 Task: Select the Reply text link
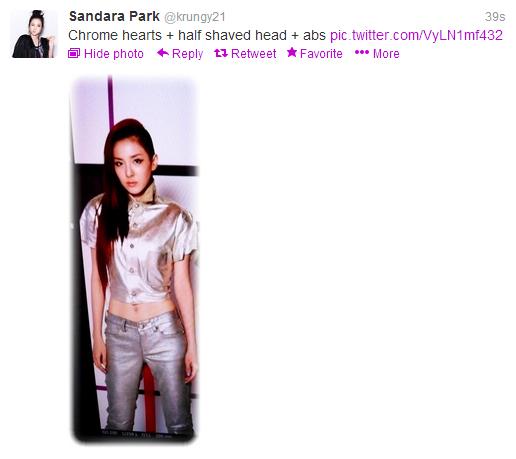[187, 54]
